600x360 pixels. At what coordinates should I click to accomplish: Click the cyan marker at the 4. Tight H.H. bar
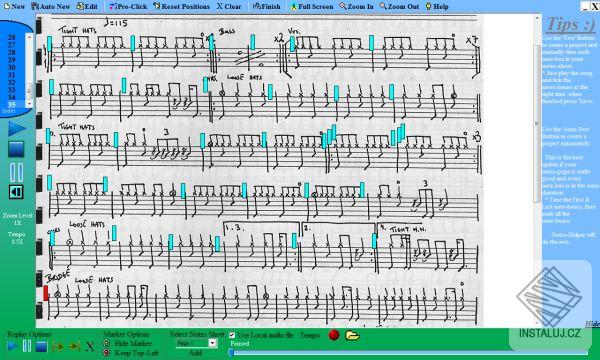[x=374, y=241]
